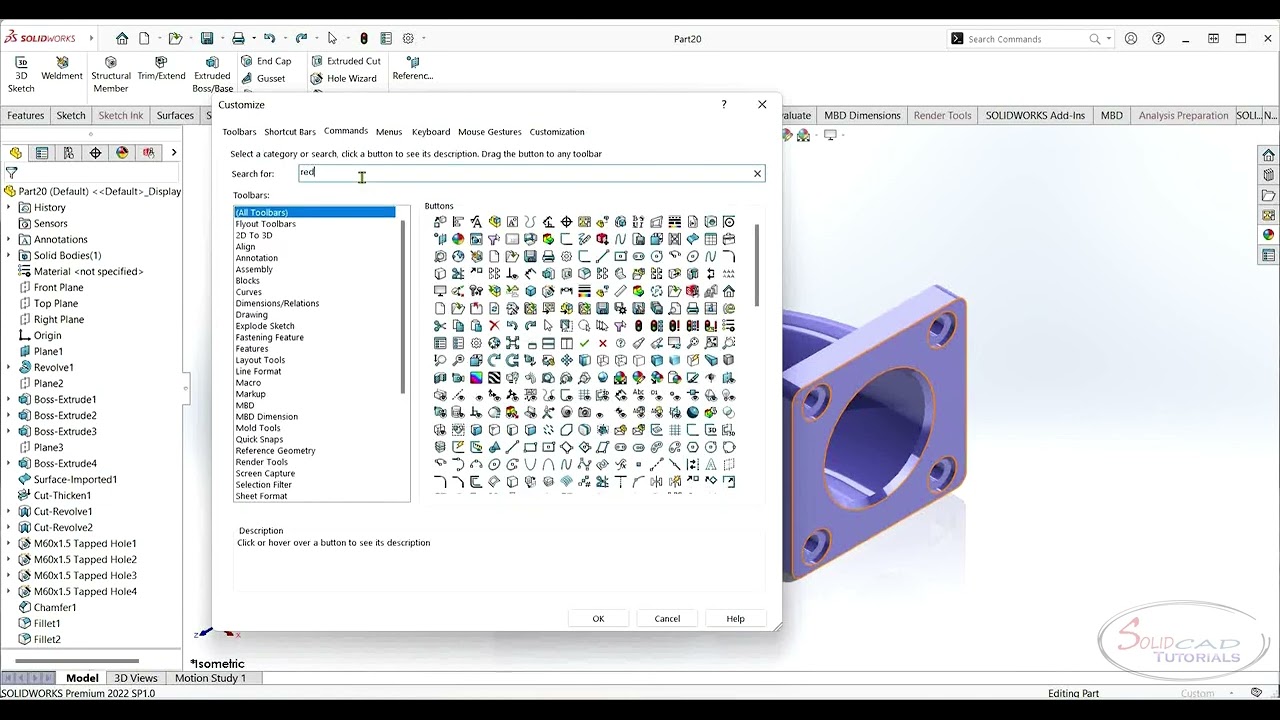Image resolution: width=1280 pixels, height=720 pixels.
Task: Switch to the Menus tab in Customize
Action: click(389, 132)
